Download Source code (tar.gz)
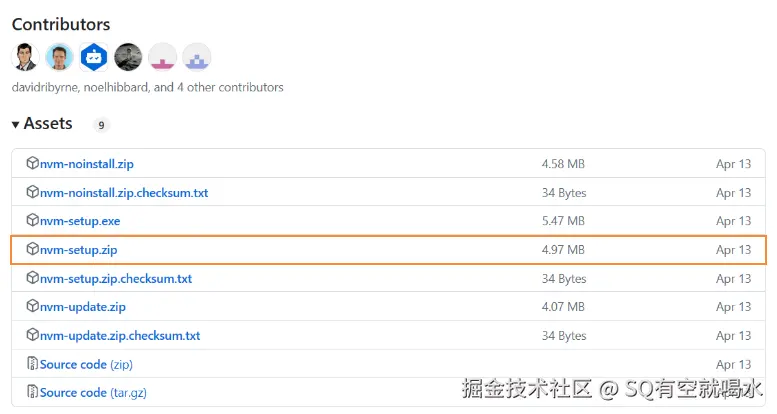This screenshot has width=777, height=414. tap(93, 392)
